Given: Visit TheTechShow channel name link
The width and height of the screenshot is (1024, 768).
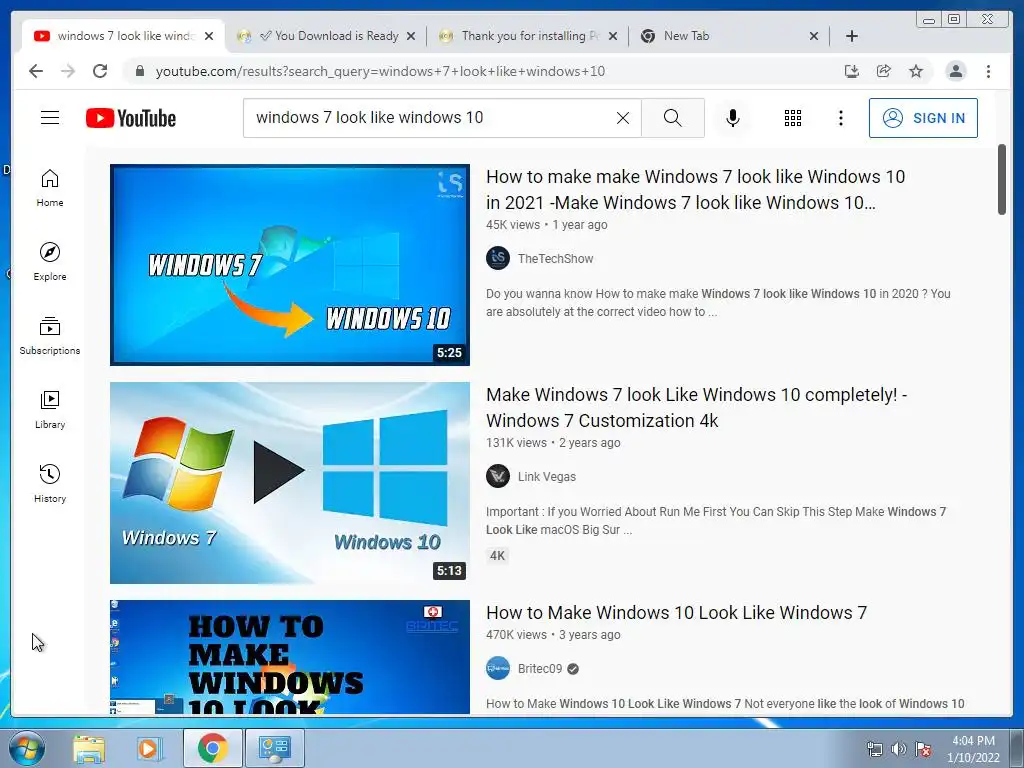Looking at the screenshot, I should [x=555, y=259].
